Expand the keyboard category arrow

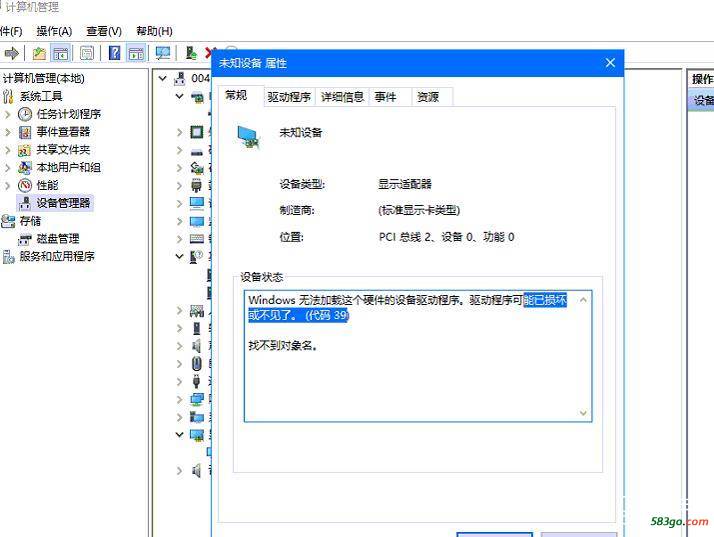179,239
